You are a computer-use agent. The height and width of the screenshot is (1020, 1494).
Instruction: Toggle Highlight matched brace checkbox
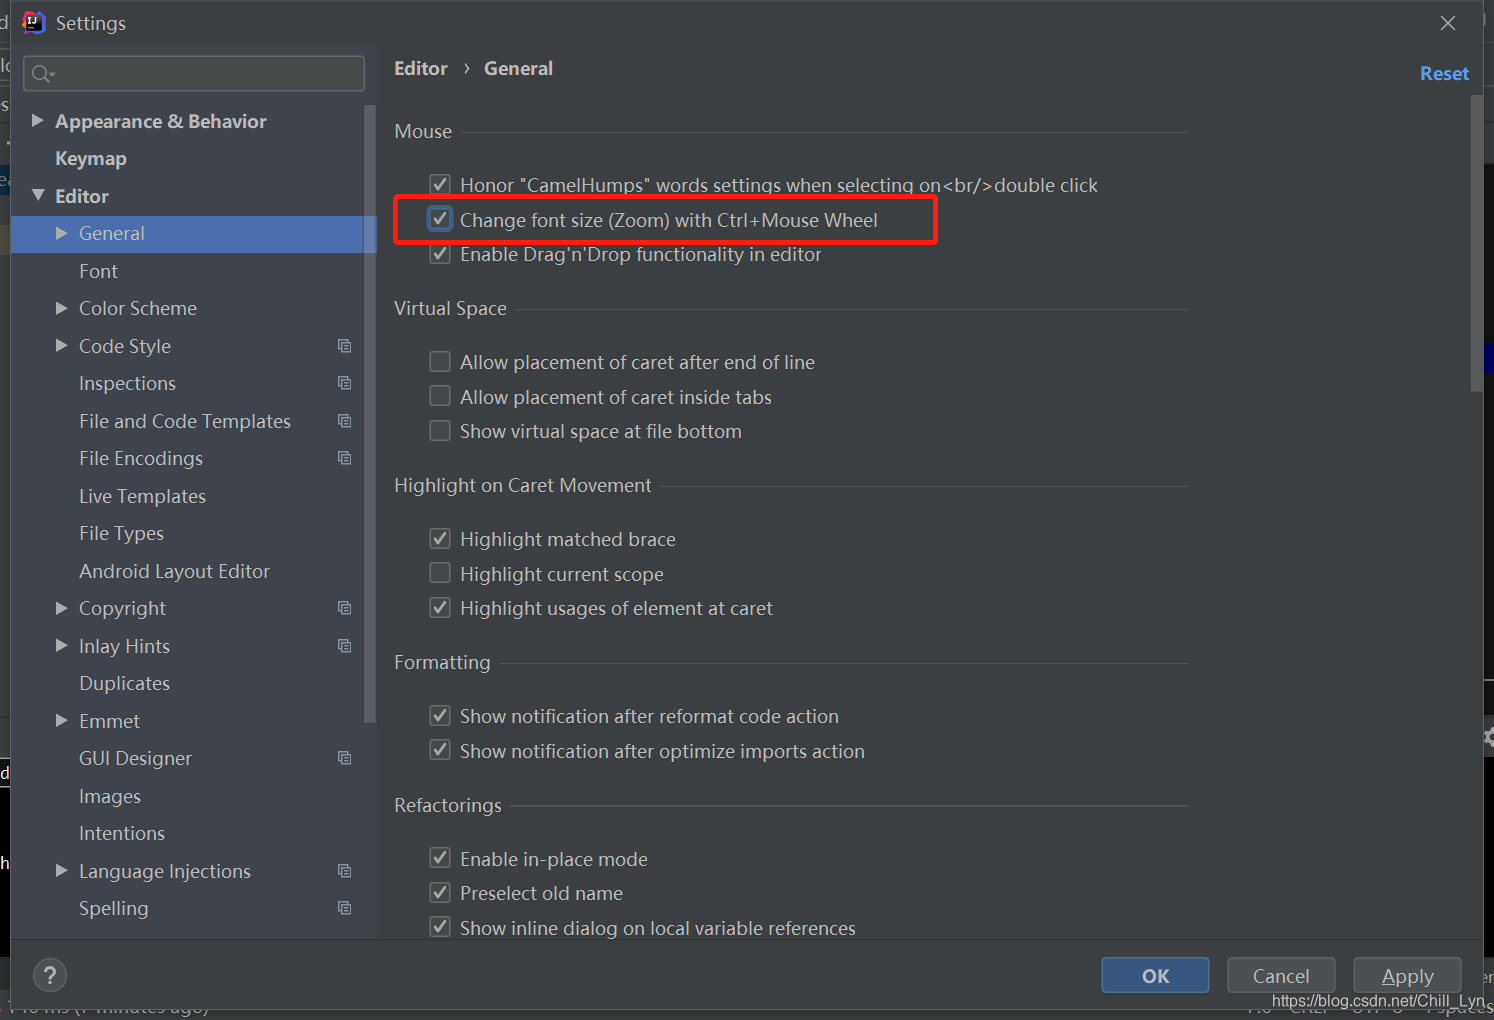tap(440, 539)
